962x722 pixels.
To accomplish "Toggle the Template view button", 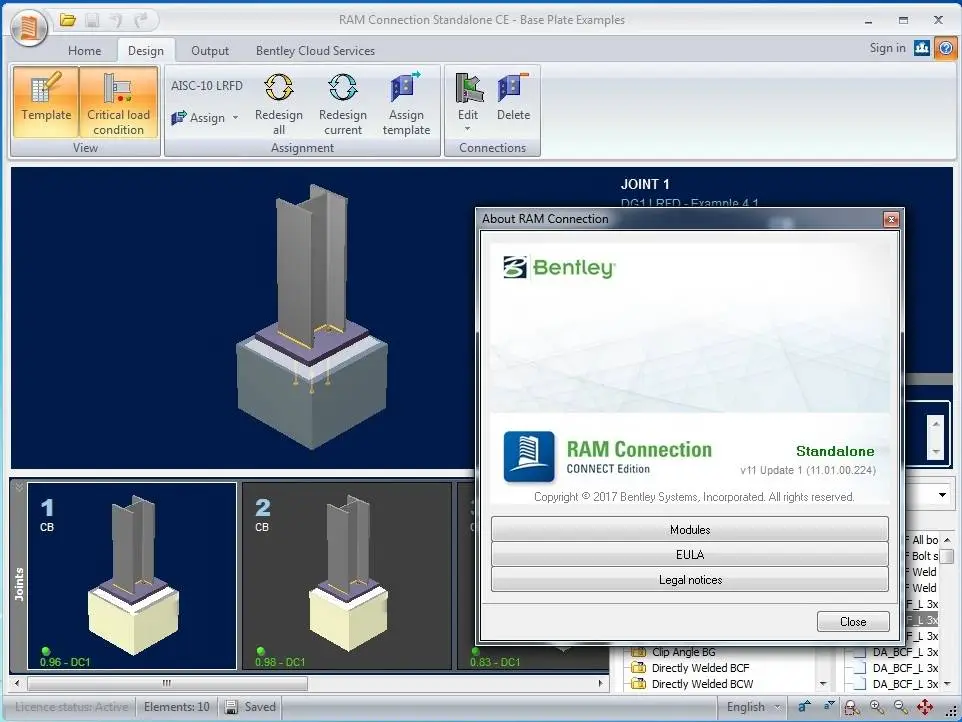I will pyautogui.click(x=46, y=101).
